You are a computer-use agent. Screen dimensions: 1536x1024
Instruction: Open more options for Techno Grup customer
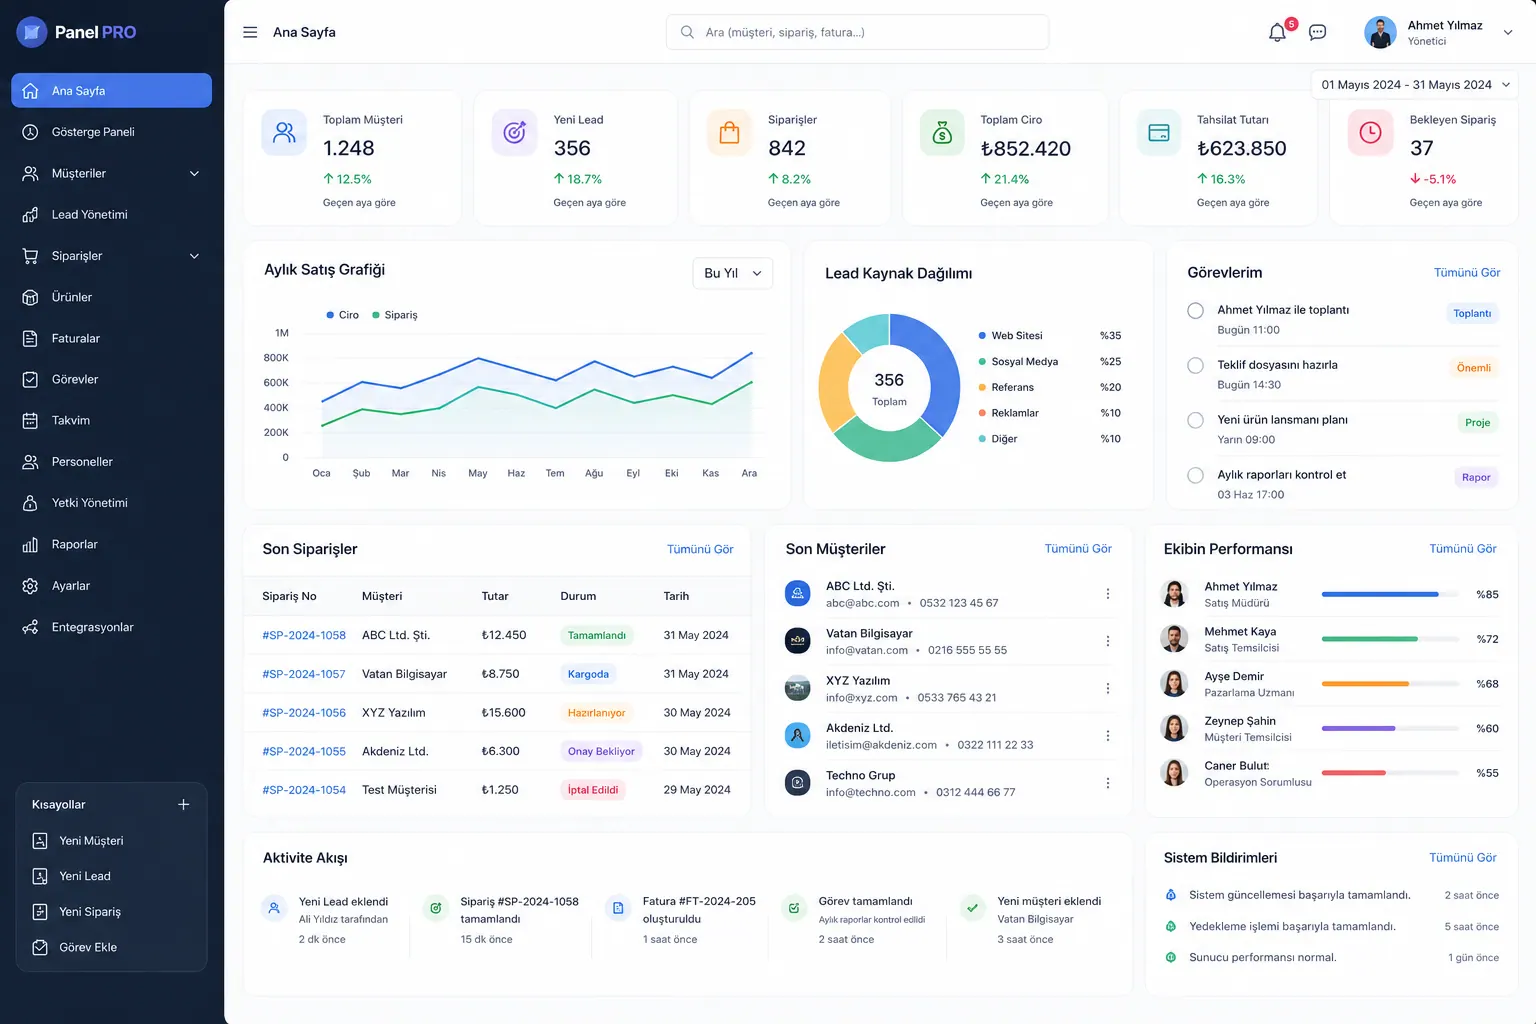1108,783
